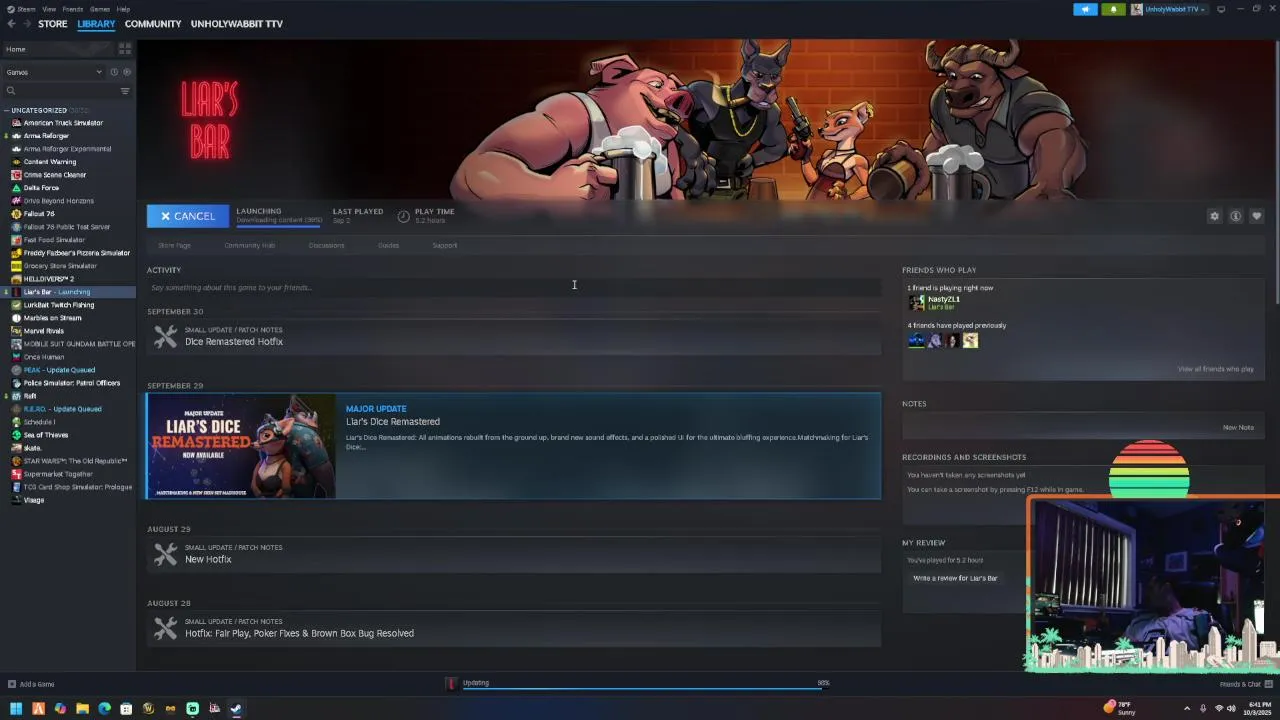Switch to the Community tab

(x=153, y=24)
